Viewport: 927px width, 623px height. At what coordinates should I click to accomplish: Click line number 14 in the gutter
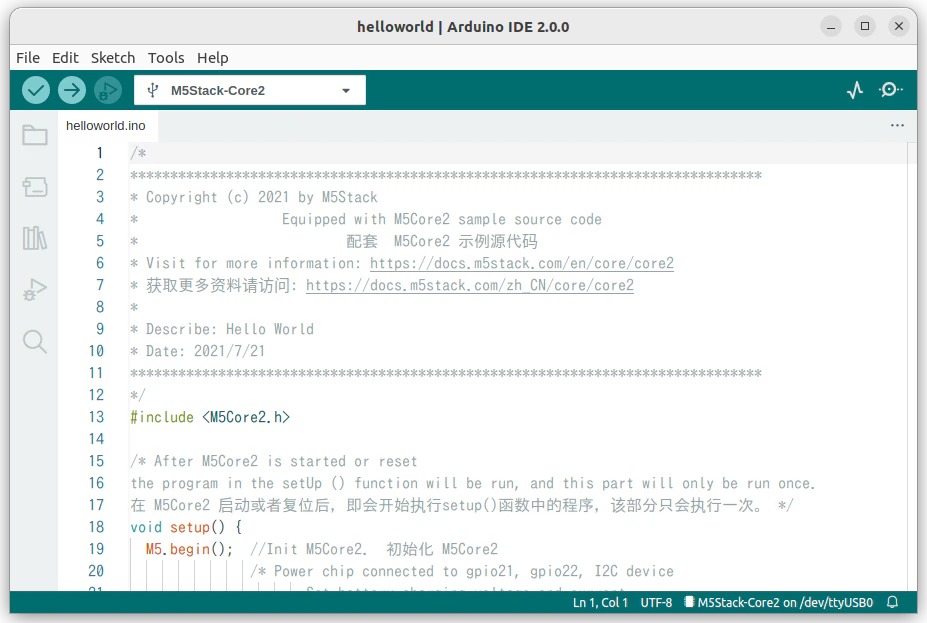tap(96, 439)
